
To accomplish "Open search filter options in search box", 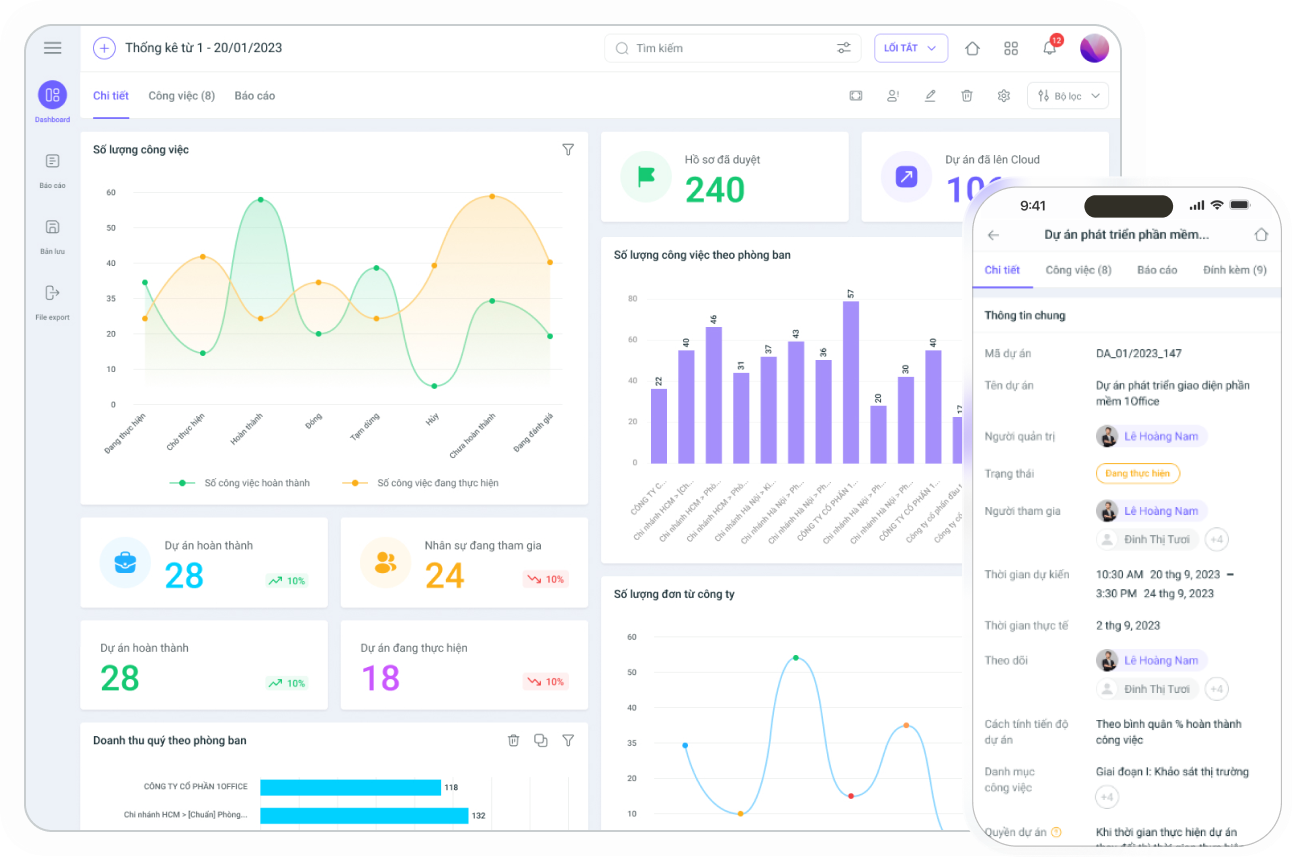I will [844, 48].
